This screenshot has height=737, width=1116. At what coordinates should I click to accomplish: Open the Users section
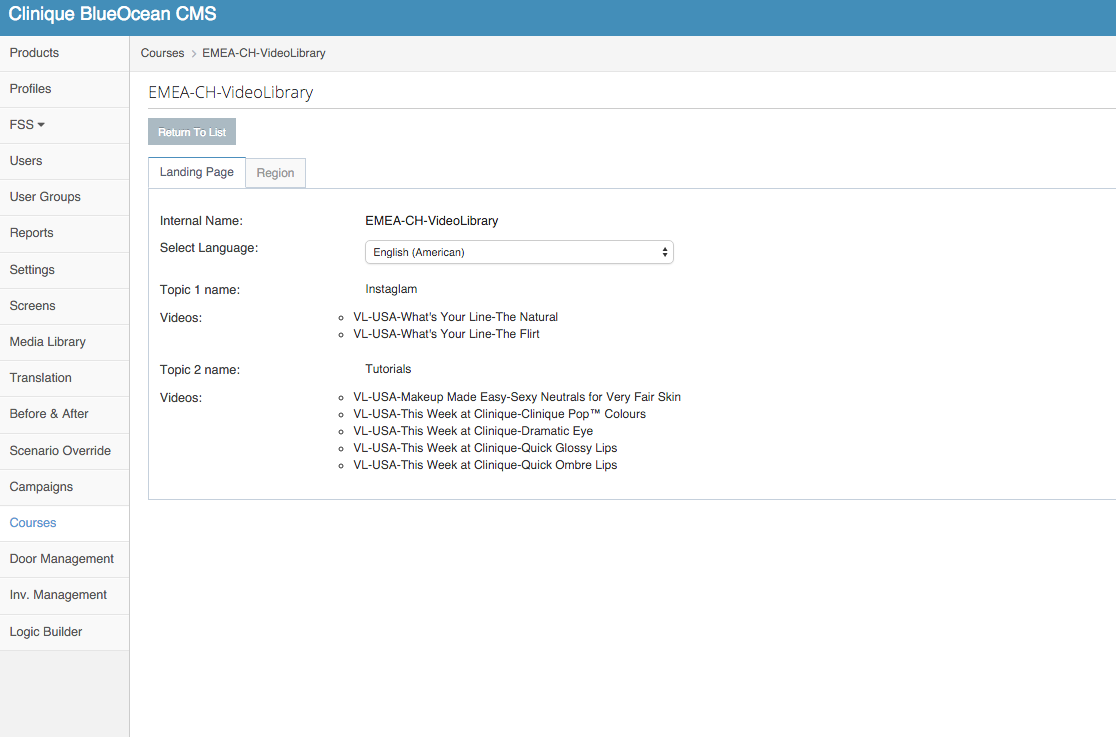pos(64,161)
